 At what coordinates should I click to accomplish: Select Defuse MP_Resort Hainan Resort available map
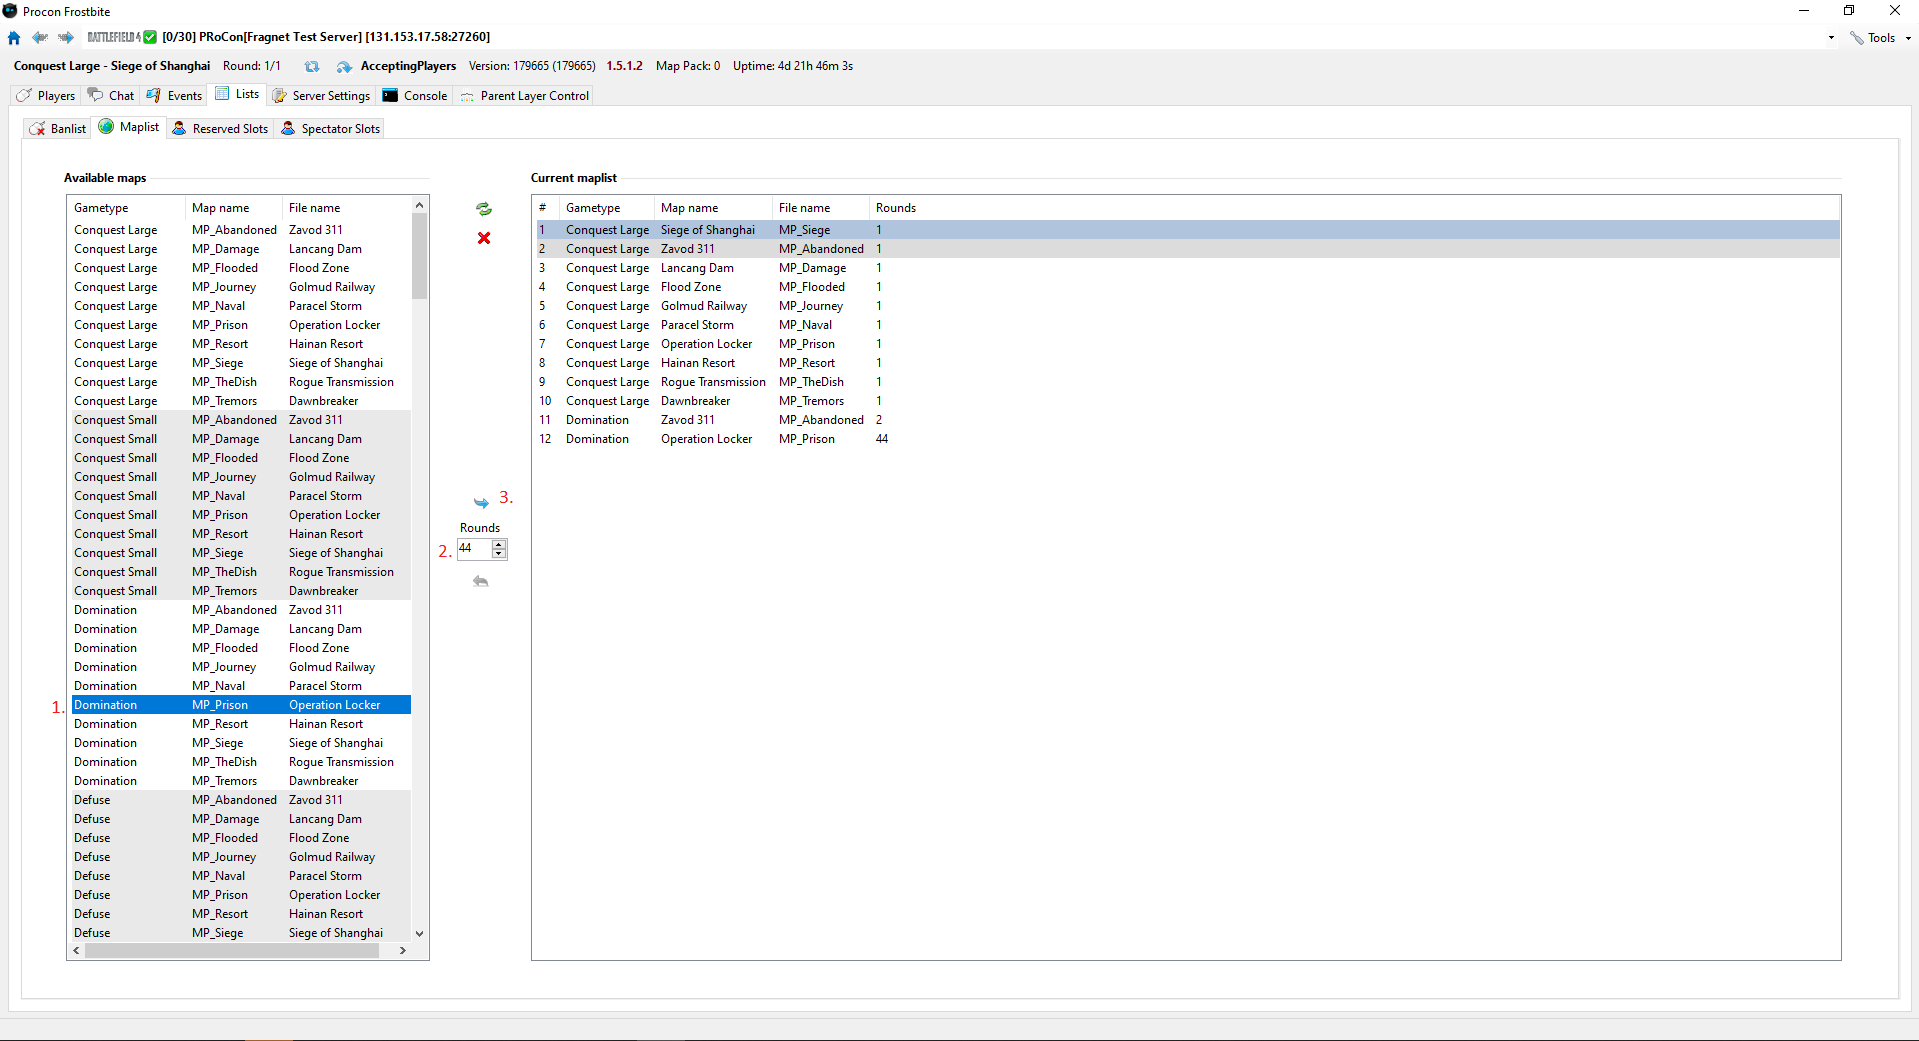point(240,914)
